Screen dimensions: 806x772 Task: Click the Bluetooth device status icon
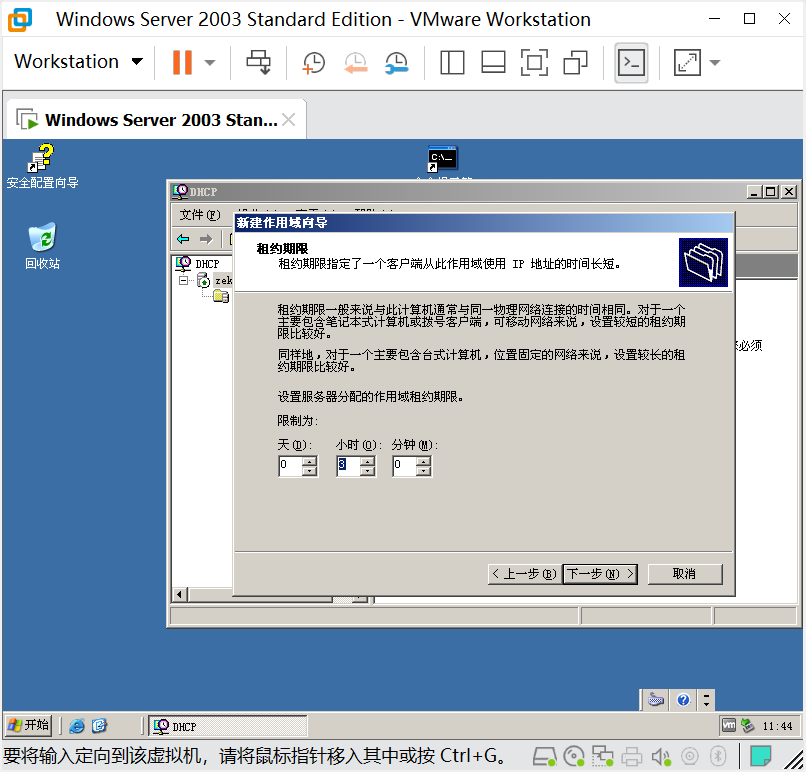pyautogui.click(x=718, y=757)
